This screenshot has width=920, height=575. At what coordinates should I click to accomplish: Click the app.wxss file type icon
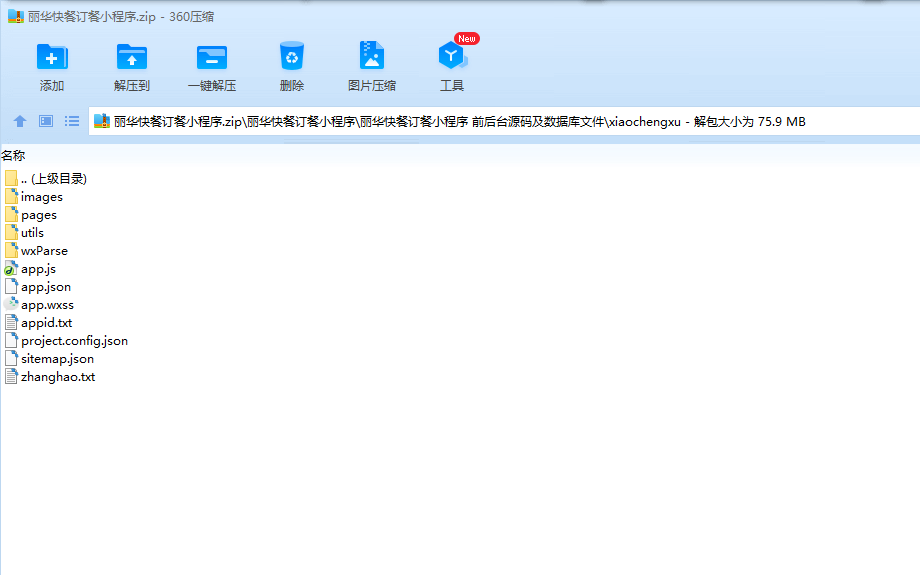pyautogui.click(x=11, y=305)
